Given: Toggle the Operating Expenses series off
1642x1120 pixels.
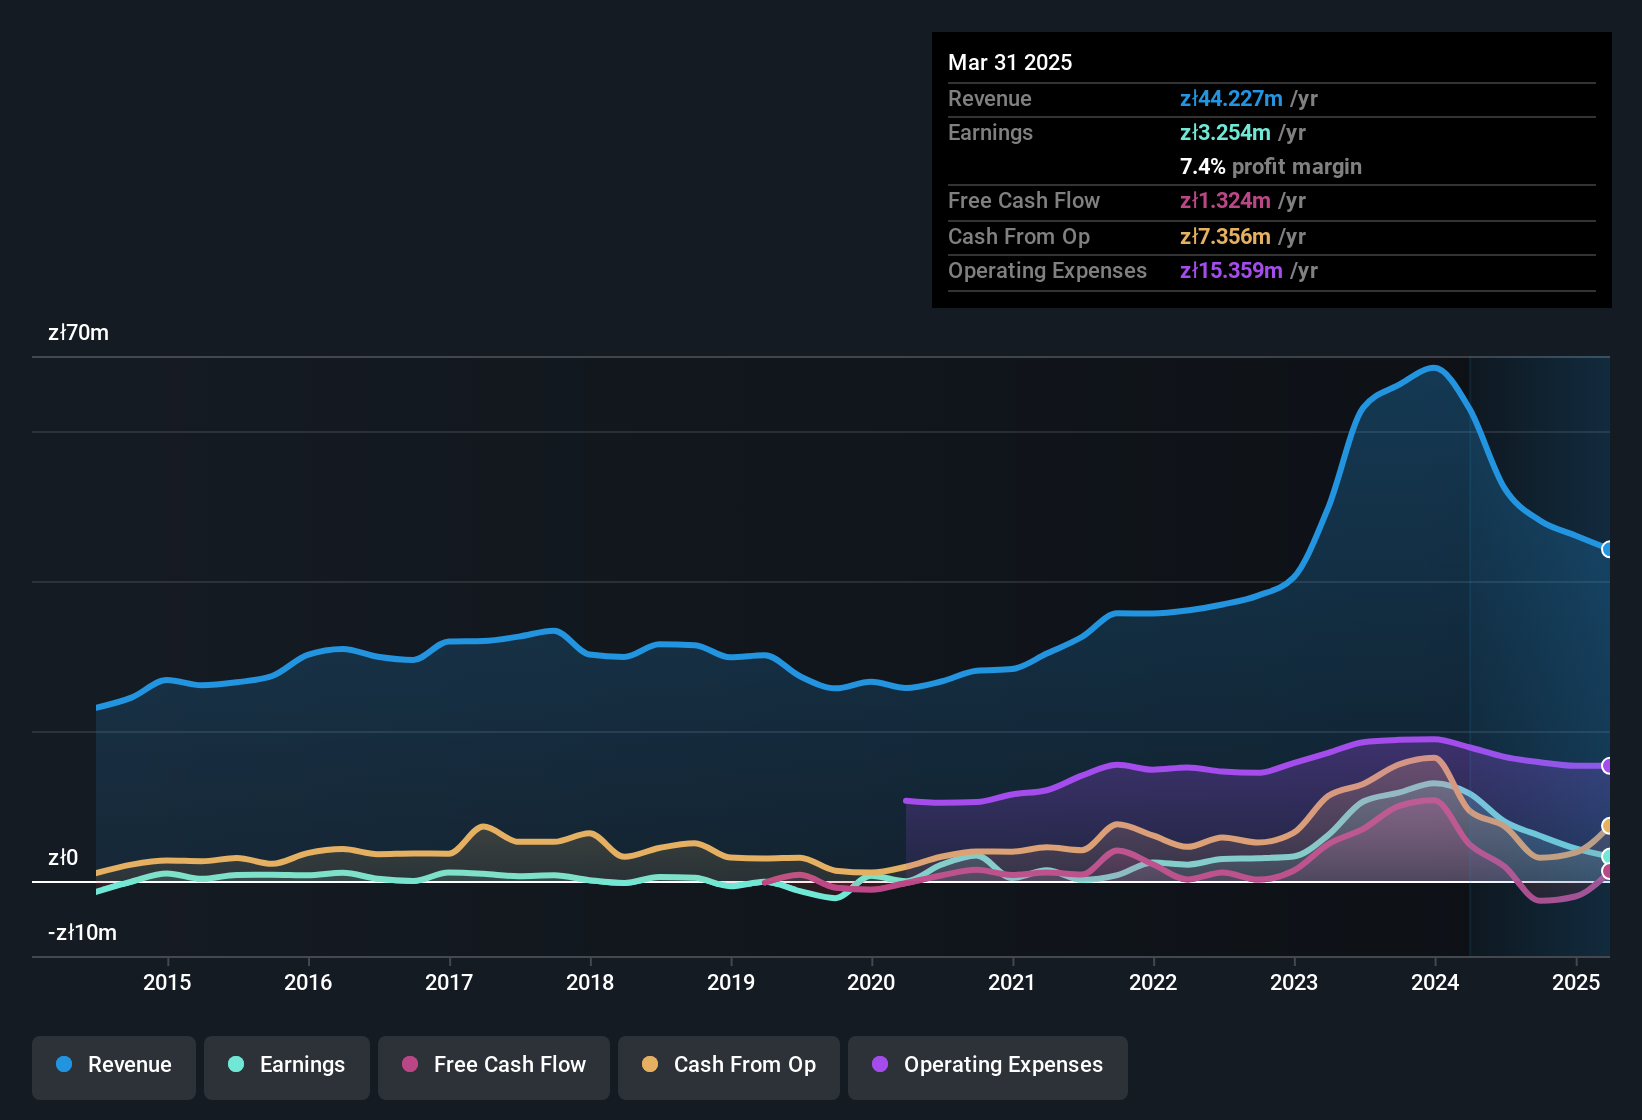Looking at the screenshot, I should (x=987, y=1066).
